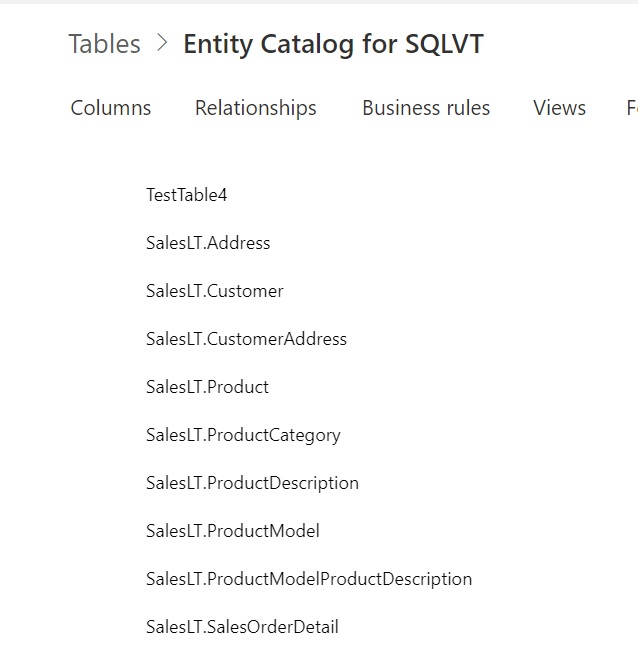
Task: Click the SalesLT.CustomerAddress entry
Action: click(246, 339)
